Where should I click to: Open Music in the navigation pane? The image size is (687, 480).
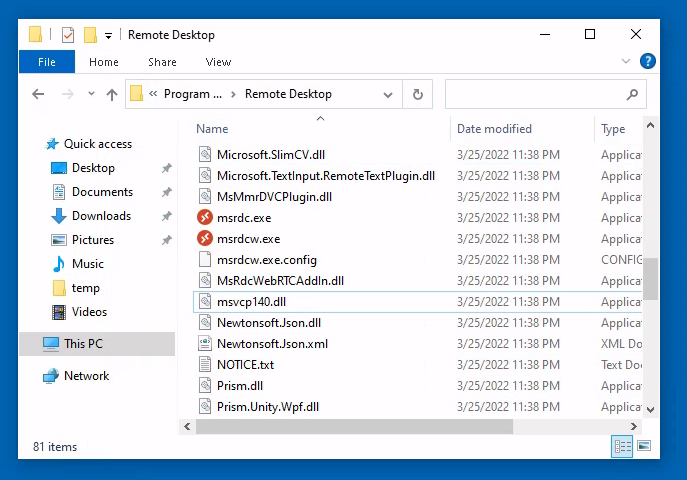(x=88, y=264)
